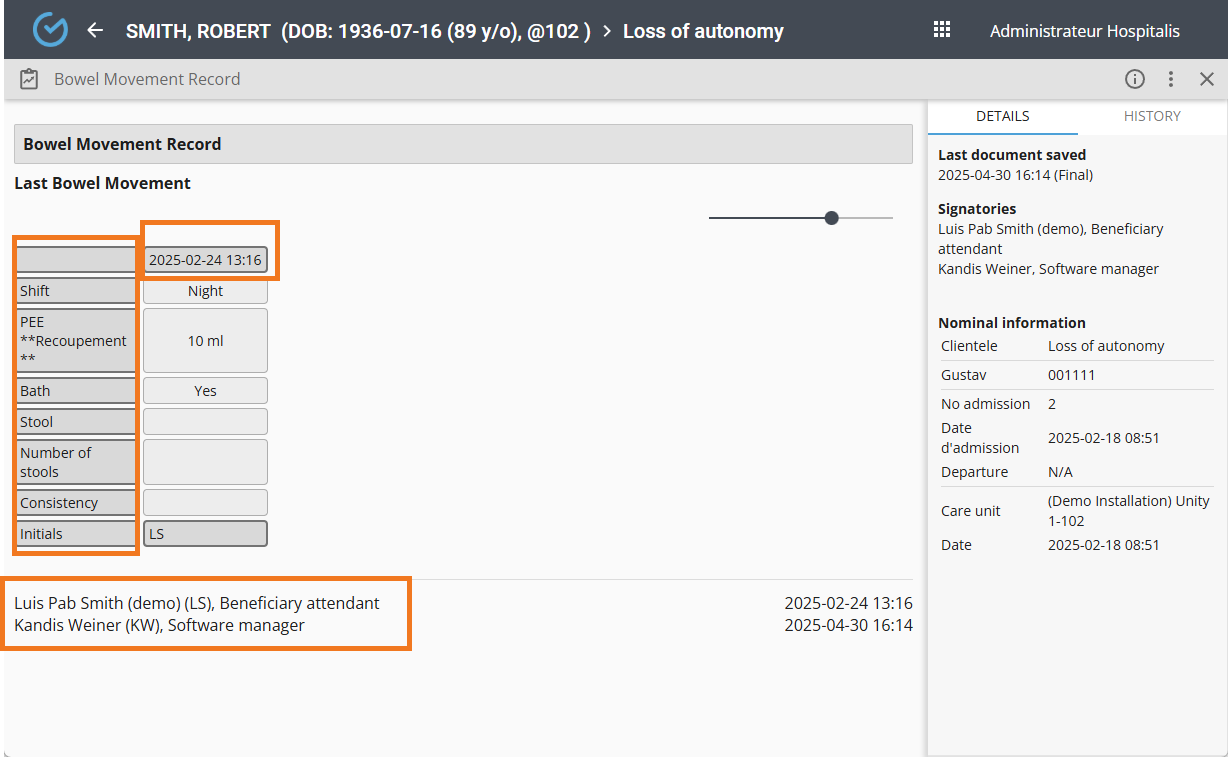Show document information icon
This screenshot has height=757, width=1228.
pos(1134,79)
